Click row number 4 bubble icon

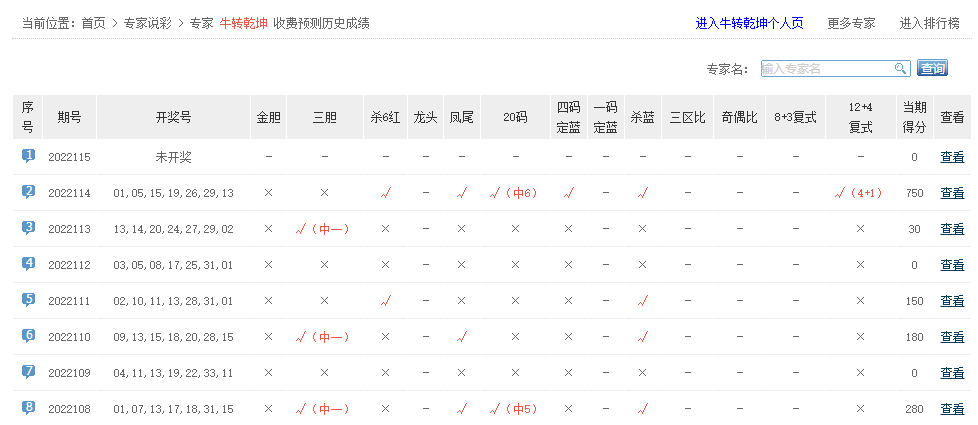coord(28,264)
